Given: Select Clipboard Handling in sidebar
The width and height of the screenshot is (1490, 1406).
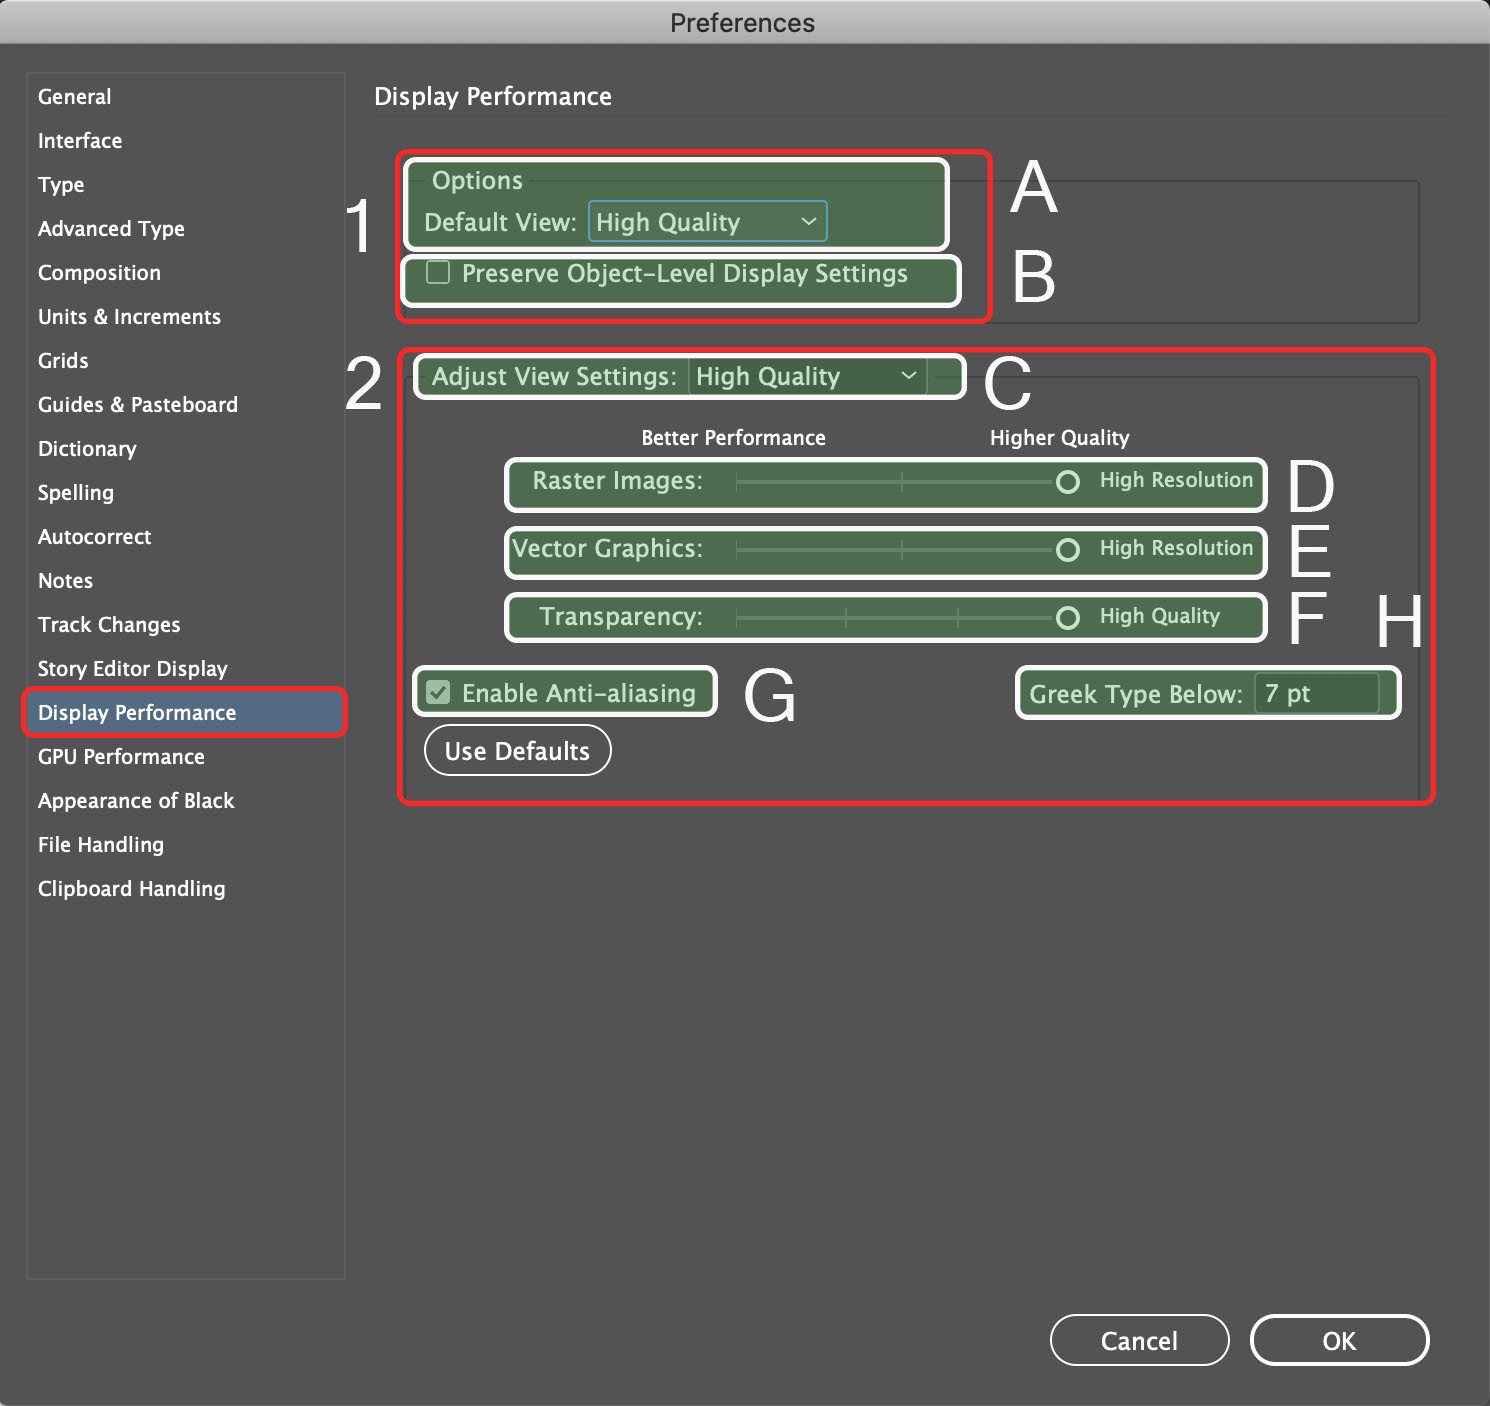Looking at the screenshot, I should click(131, 889).
